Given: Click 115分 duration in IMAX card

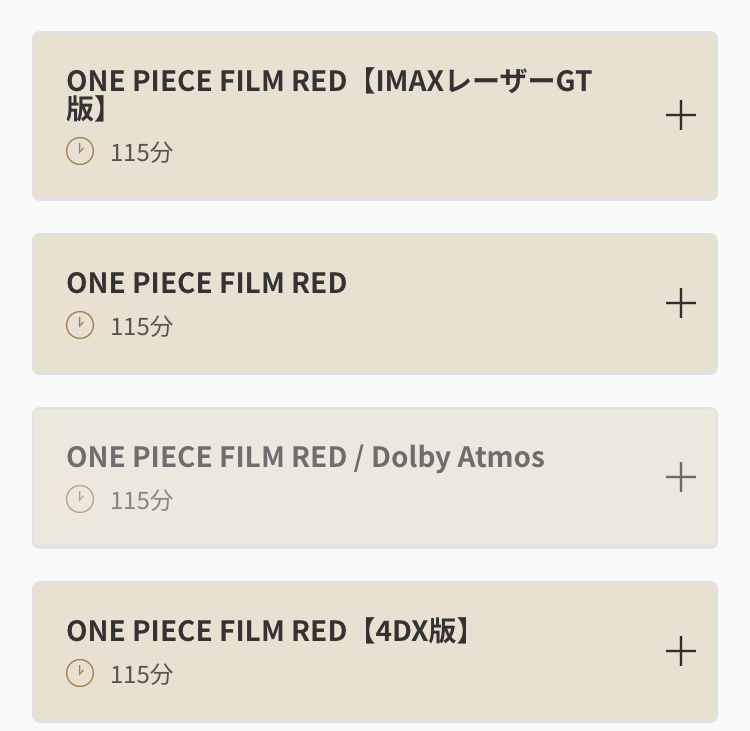Looking at the screenshot, I should tap(142, 153).
